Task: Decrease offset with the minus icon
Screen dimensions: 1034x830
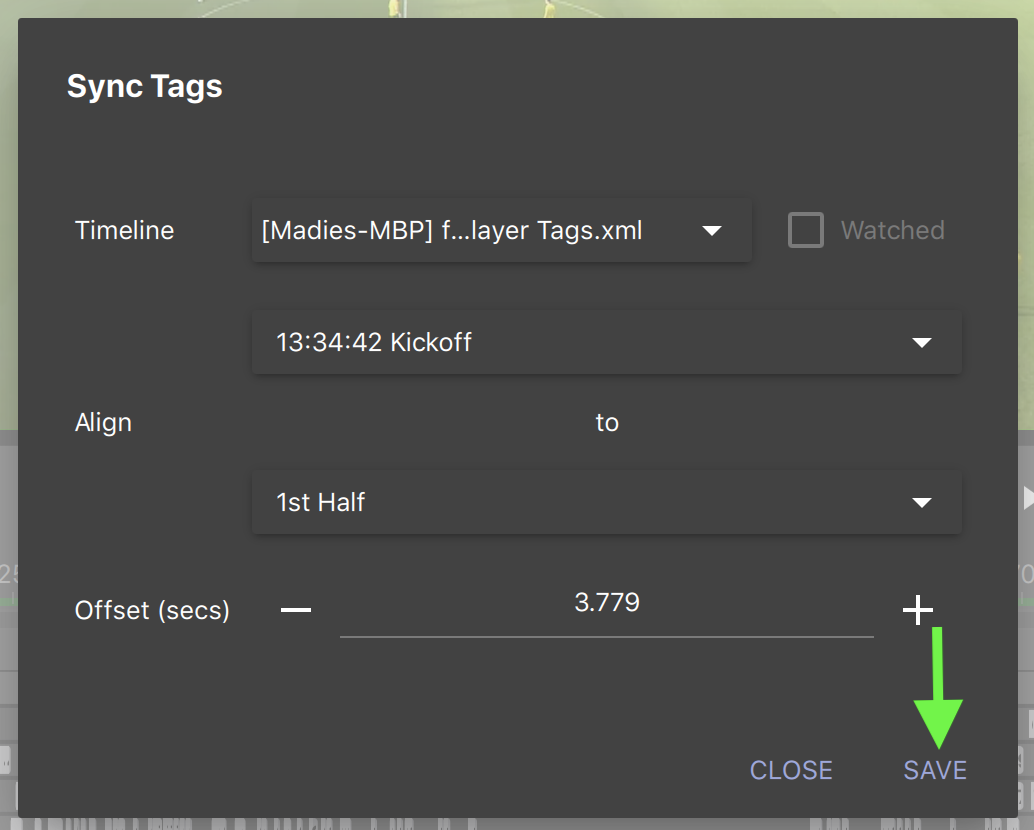Action: click(296, 610)
